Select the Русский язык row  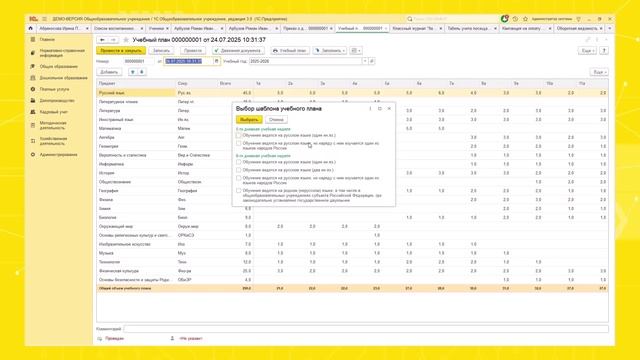[352, 93]
